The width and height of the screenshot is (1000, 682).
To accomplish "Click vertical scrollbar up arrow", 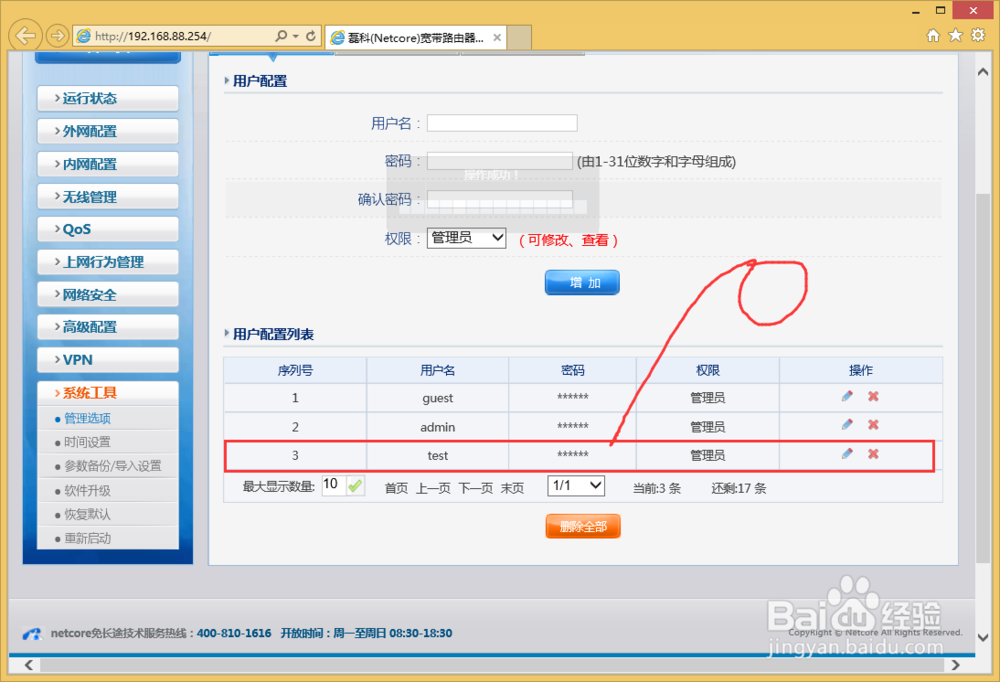I will click(x=983, y=72).
